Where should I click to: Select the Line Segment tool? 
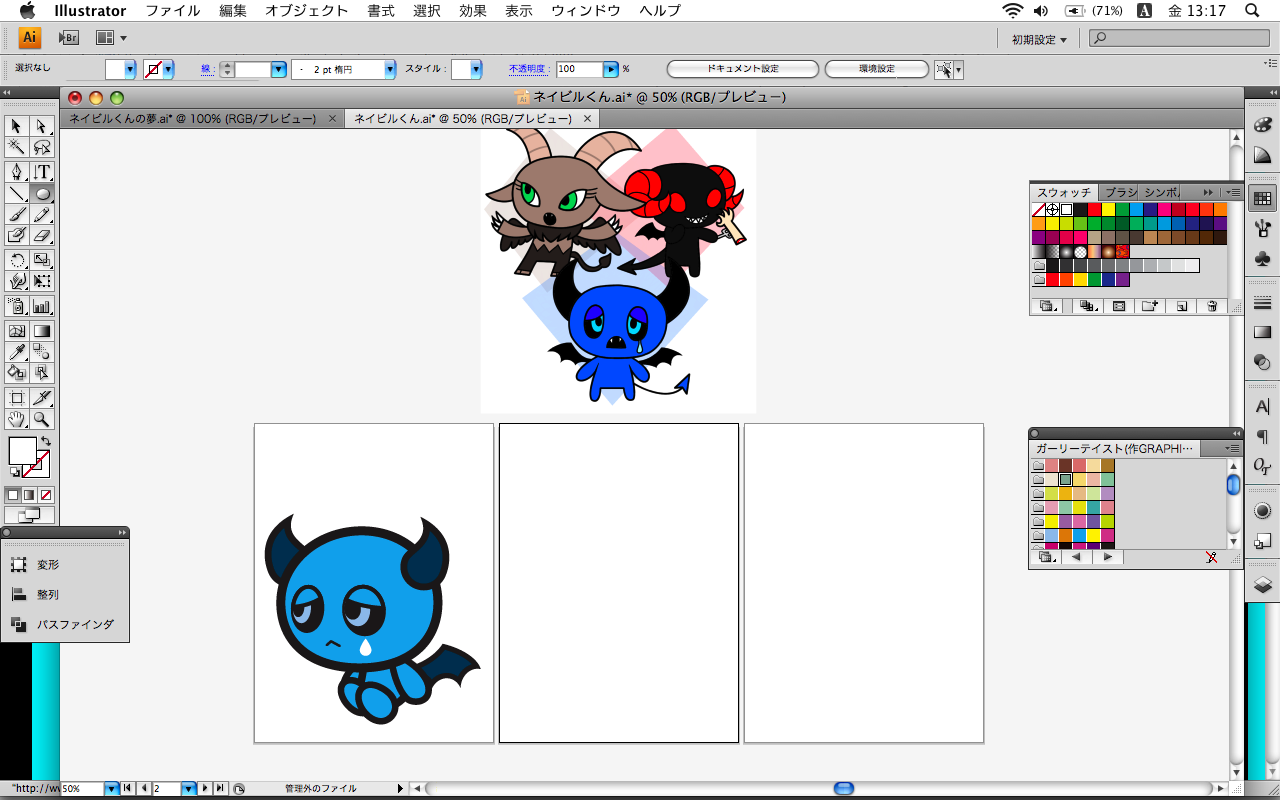17,193
